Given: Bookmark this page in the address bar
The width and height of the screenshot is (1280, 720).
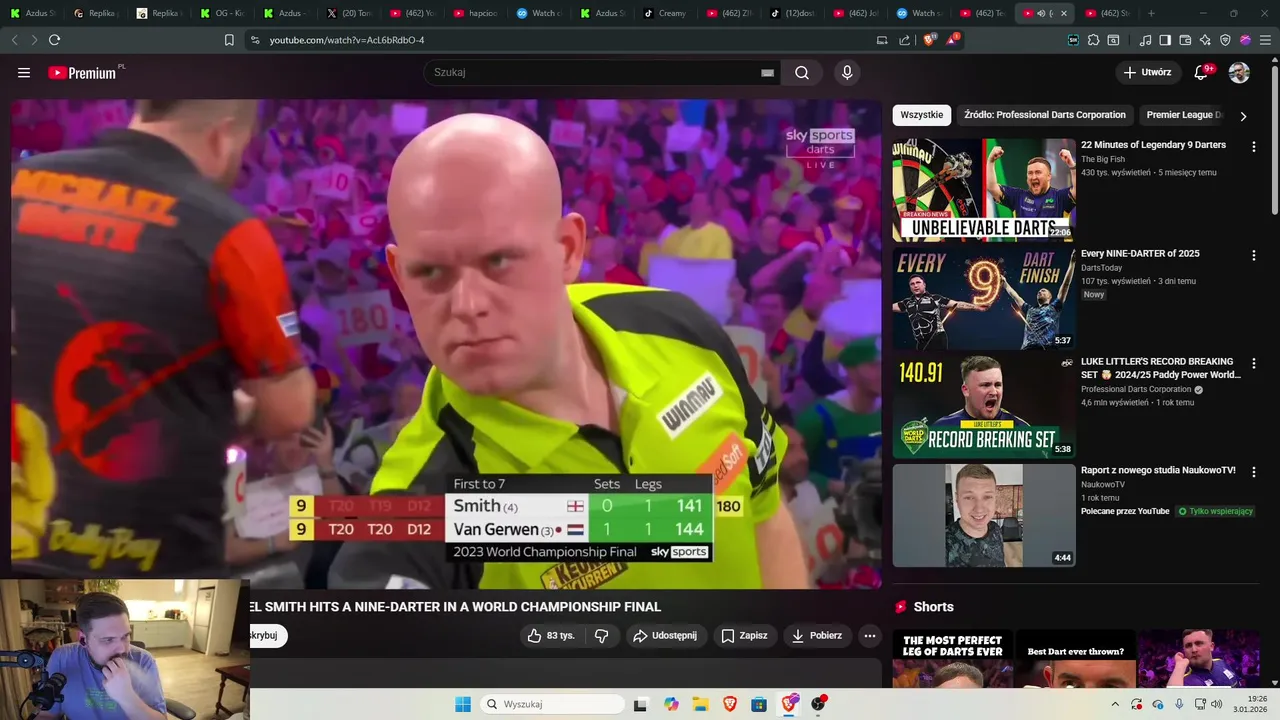Looking at the screenshot, I should tap(229, 40).
